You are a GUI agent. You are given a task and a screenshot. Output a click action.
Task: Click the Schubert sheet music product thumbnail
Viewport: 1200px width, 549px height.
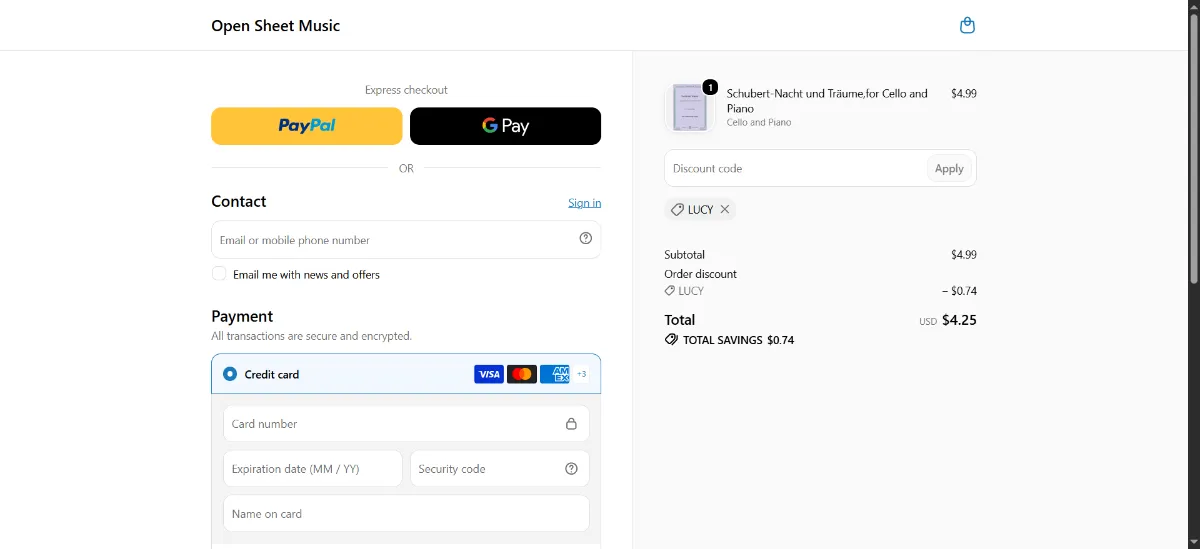[x=691, y=108]
